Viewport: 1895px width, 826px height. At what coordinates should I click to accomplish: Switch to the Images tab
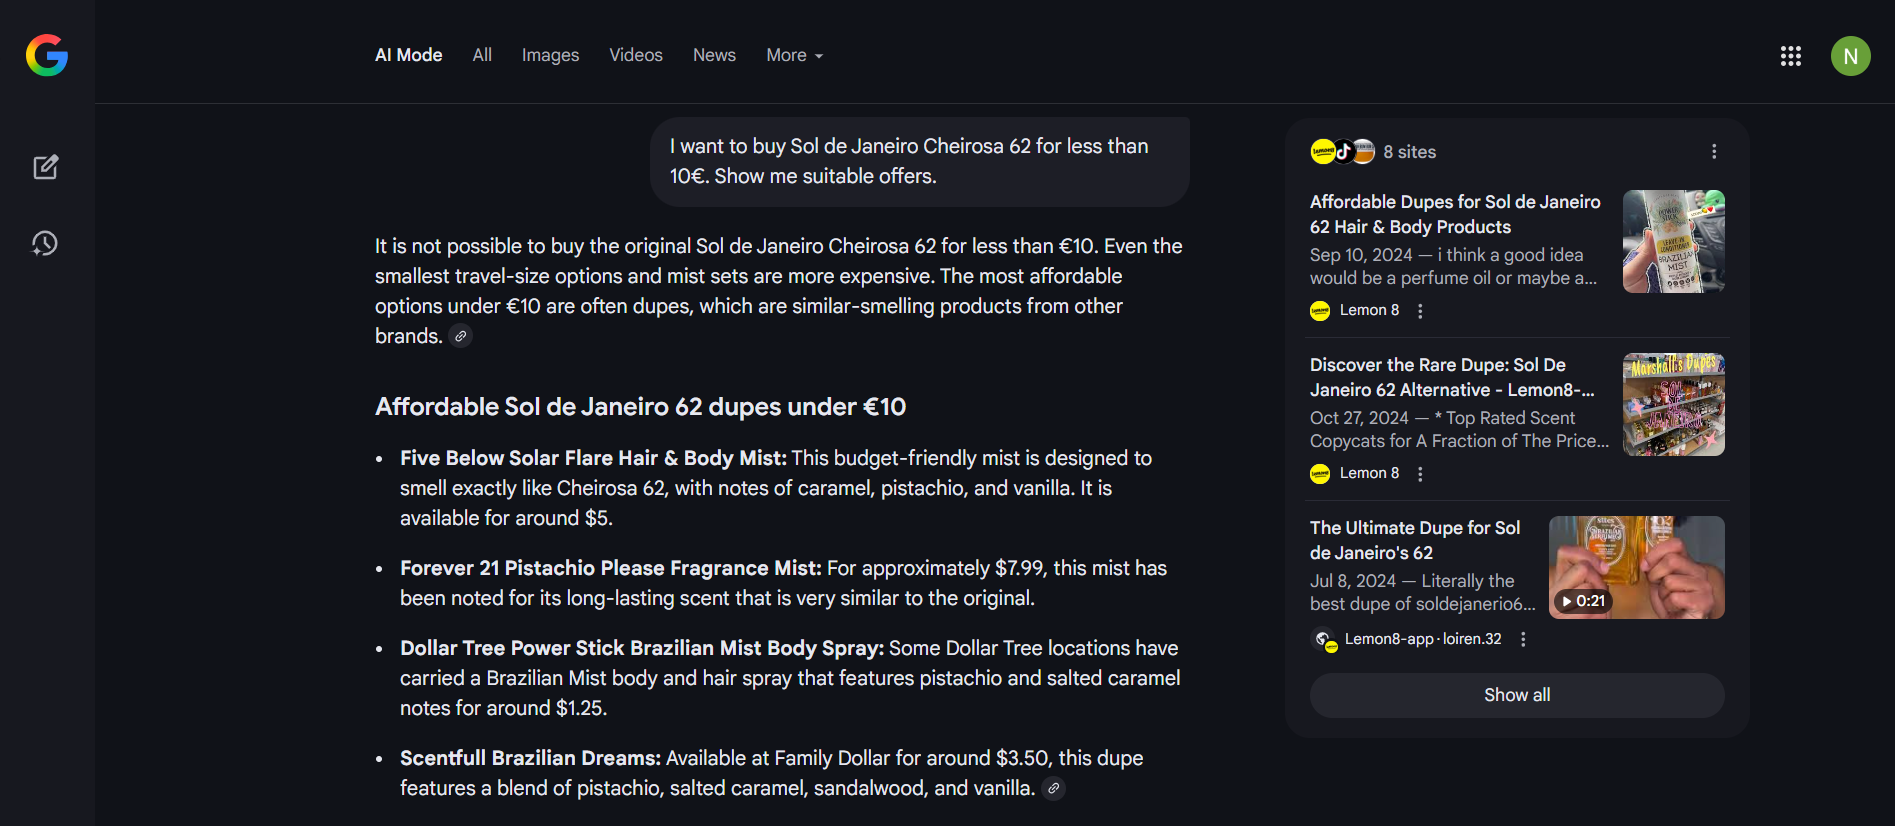coord(550,55)
